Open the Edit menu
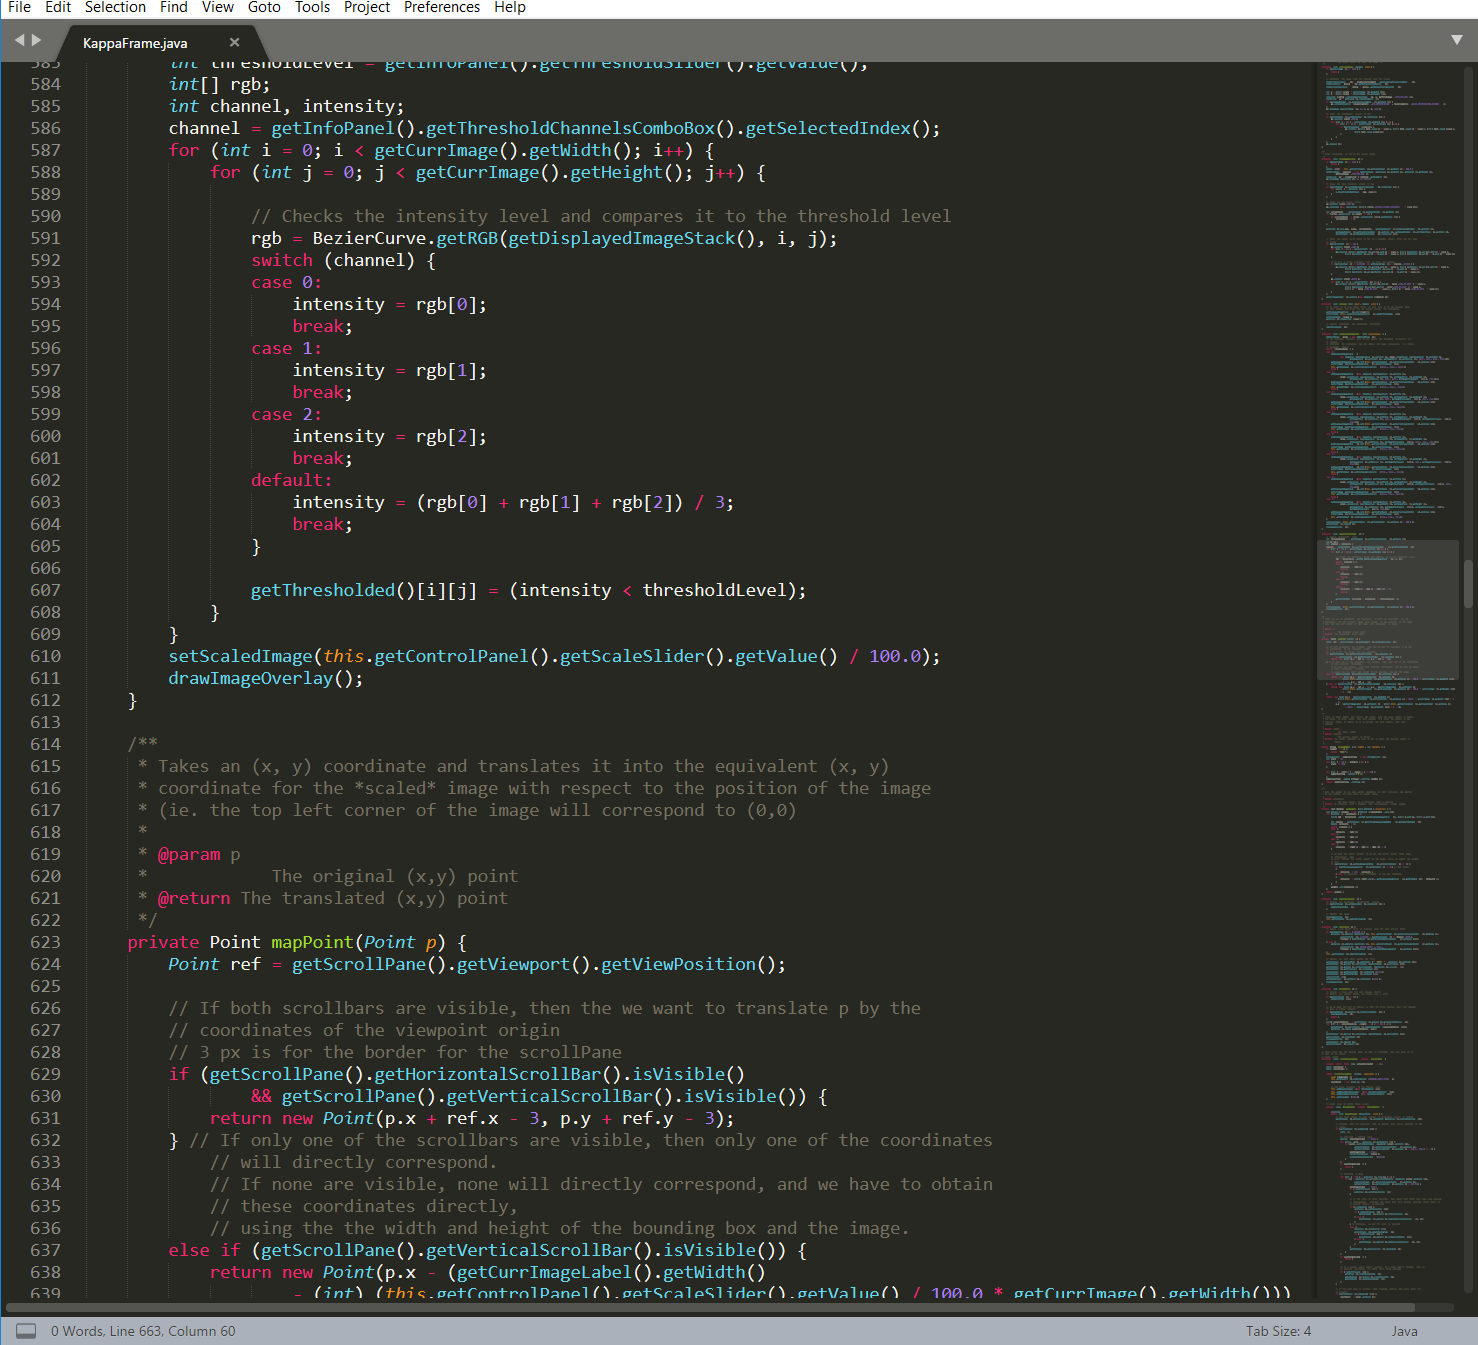 (57, 7)
